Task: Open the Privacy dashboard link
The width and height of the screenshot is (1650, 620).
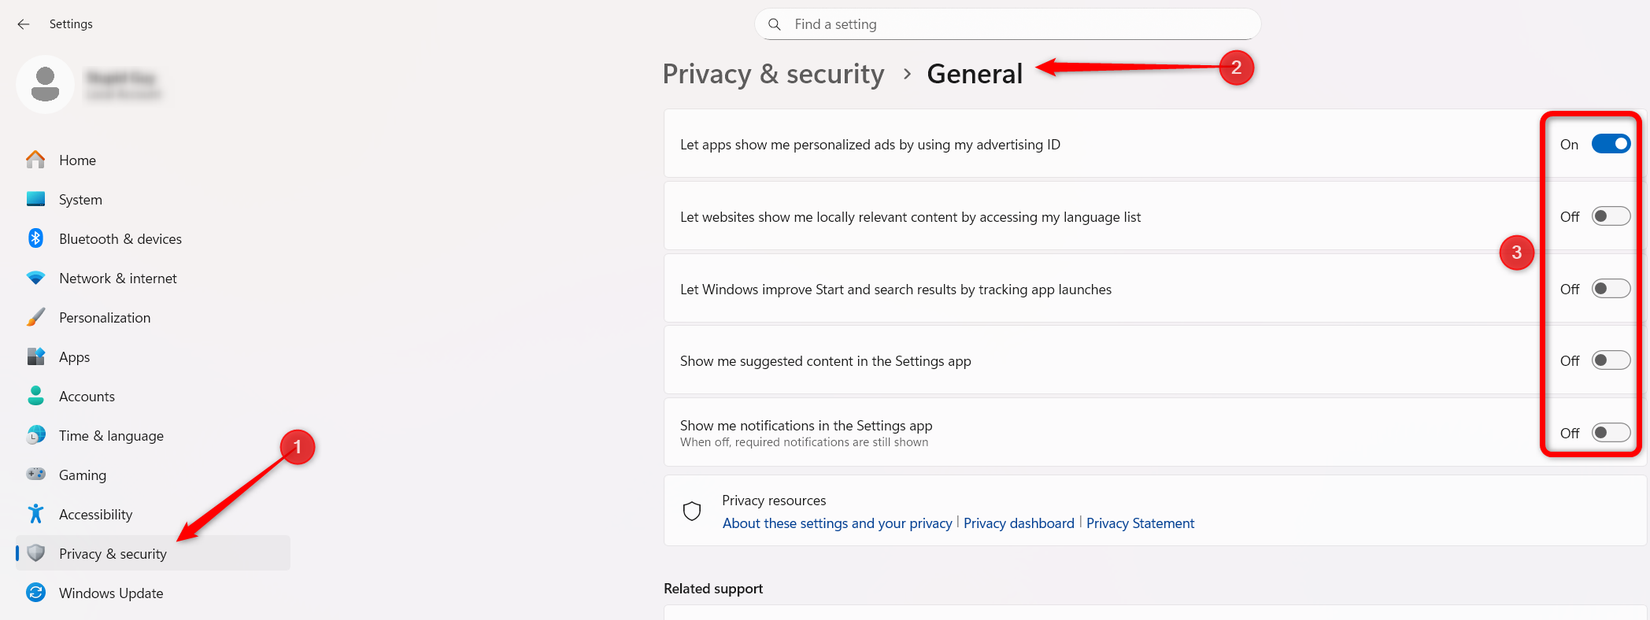Action: pos(1018,522)
